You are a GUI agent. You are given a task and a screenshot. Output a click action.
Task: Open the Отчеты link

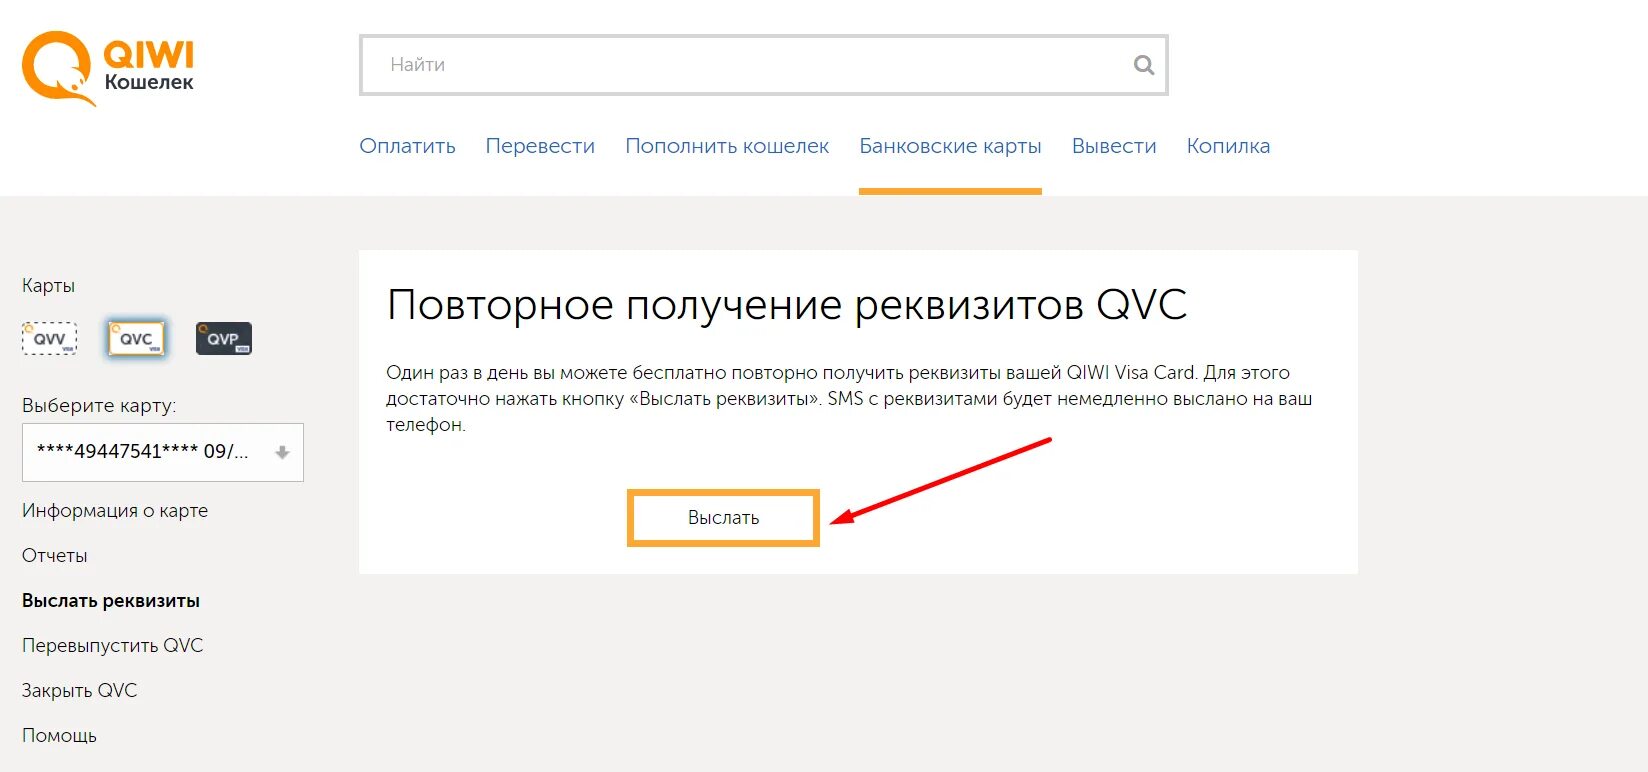tap(55, 555)
